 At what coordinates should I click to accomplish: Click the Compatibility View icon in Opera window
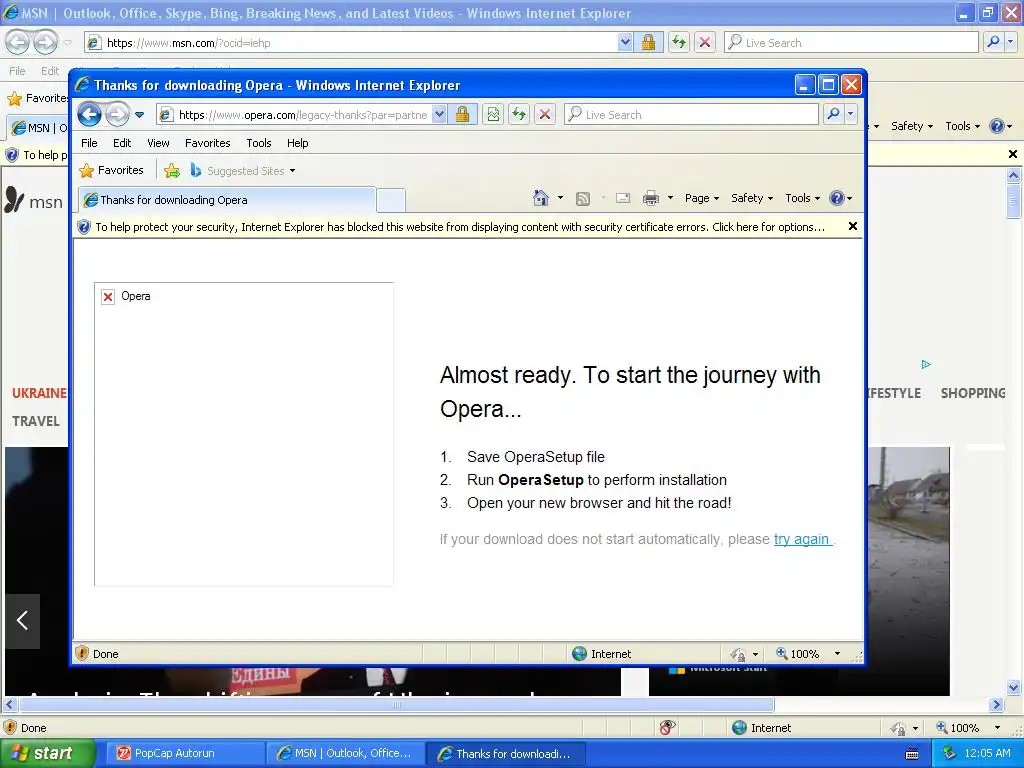[493, 115]
